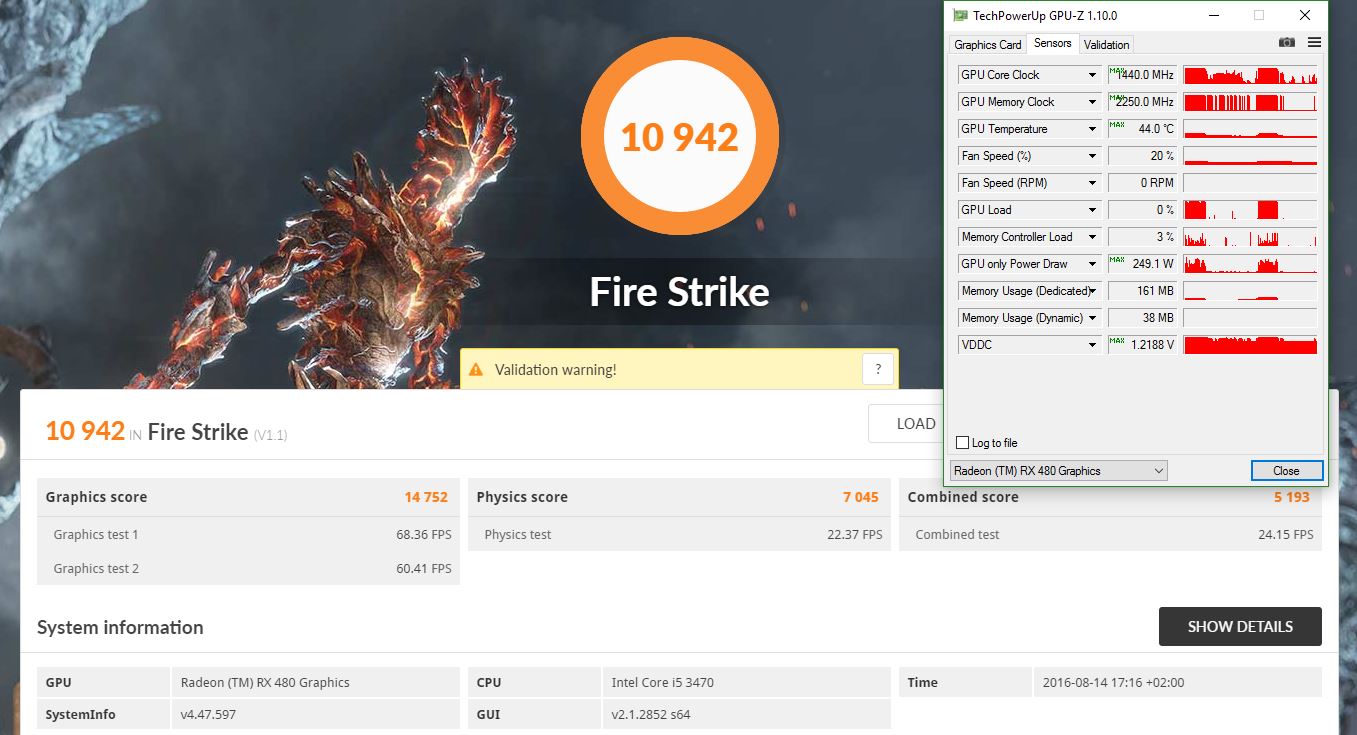
Task: Open the validation warning help question mark
Action: coord(877,369)
